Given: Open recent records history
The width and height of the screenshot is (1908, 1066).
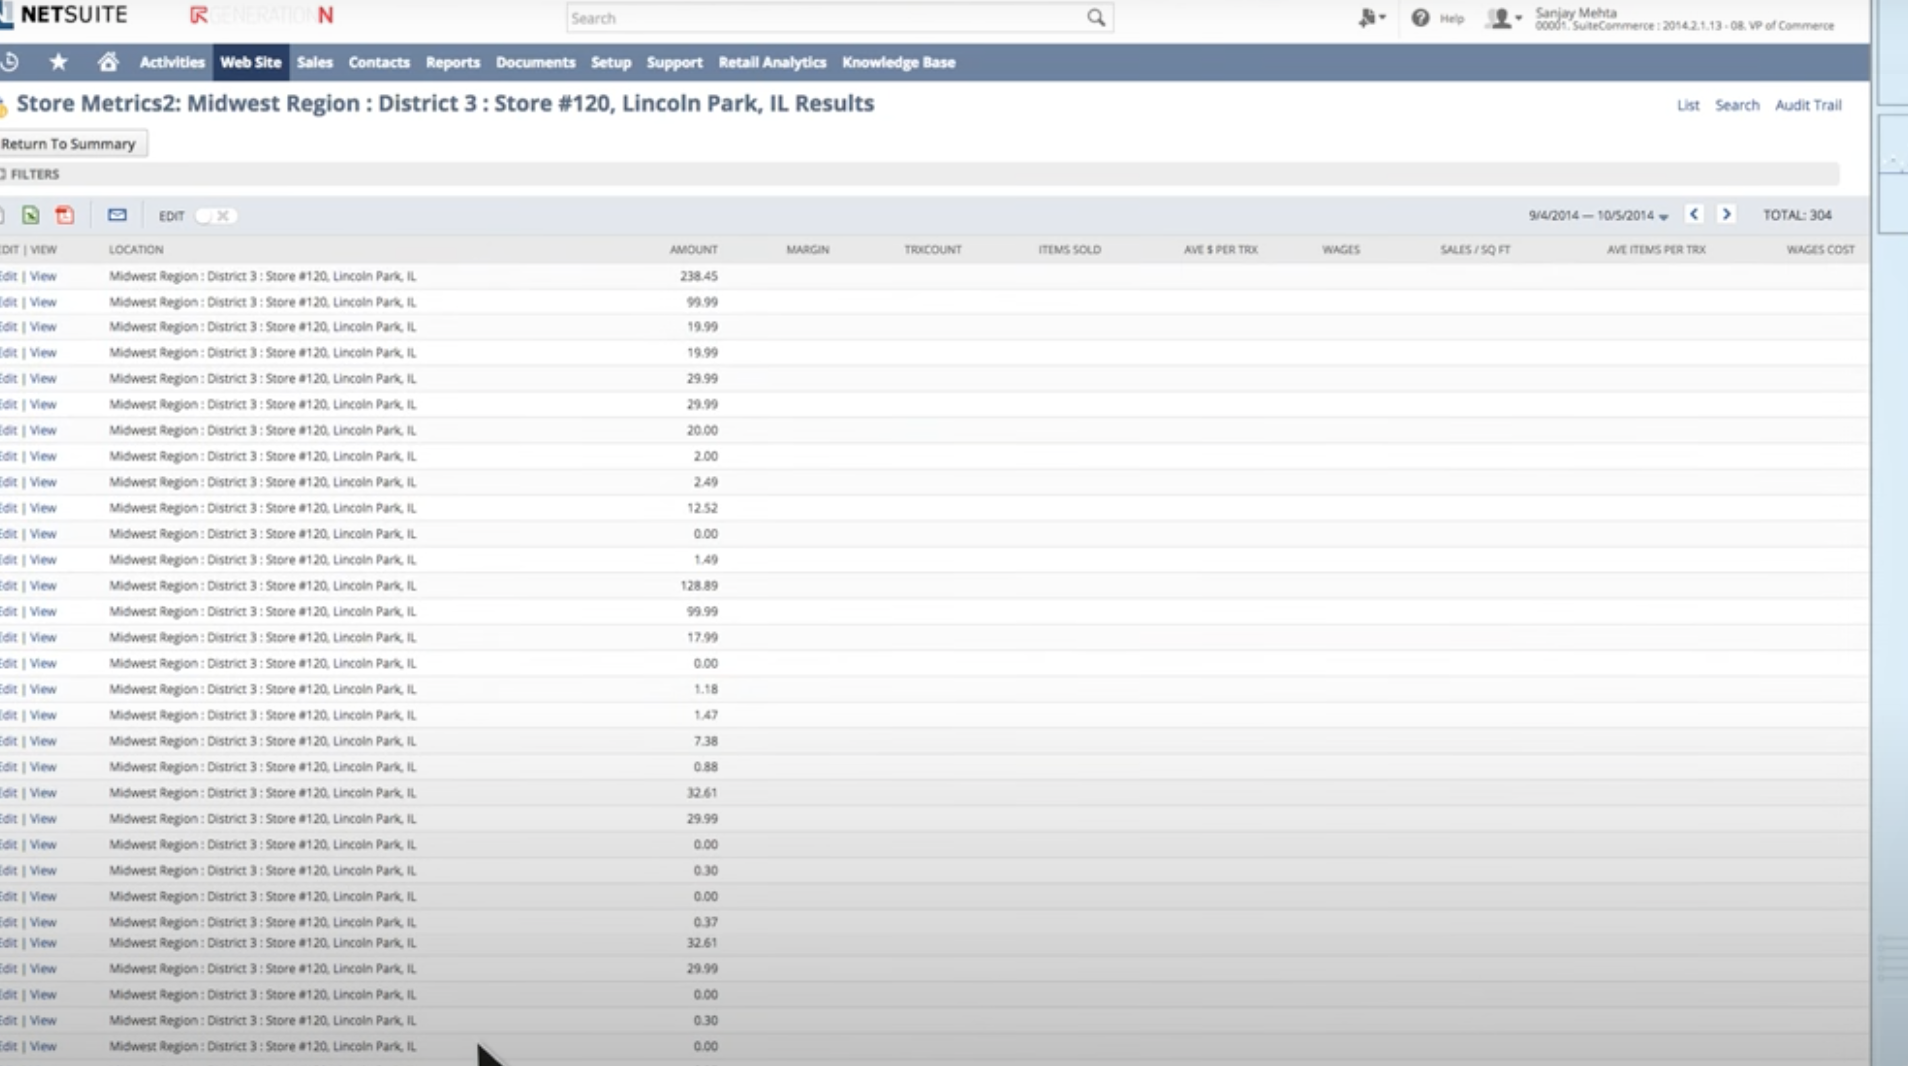Looking at the screenshot, I should pos(10,62).
